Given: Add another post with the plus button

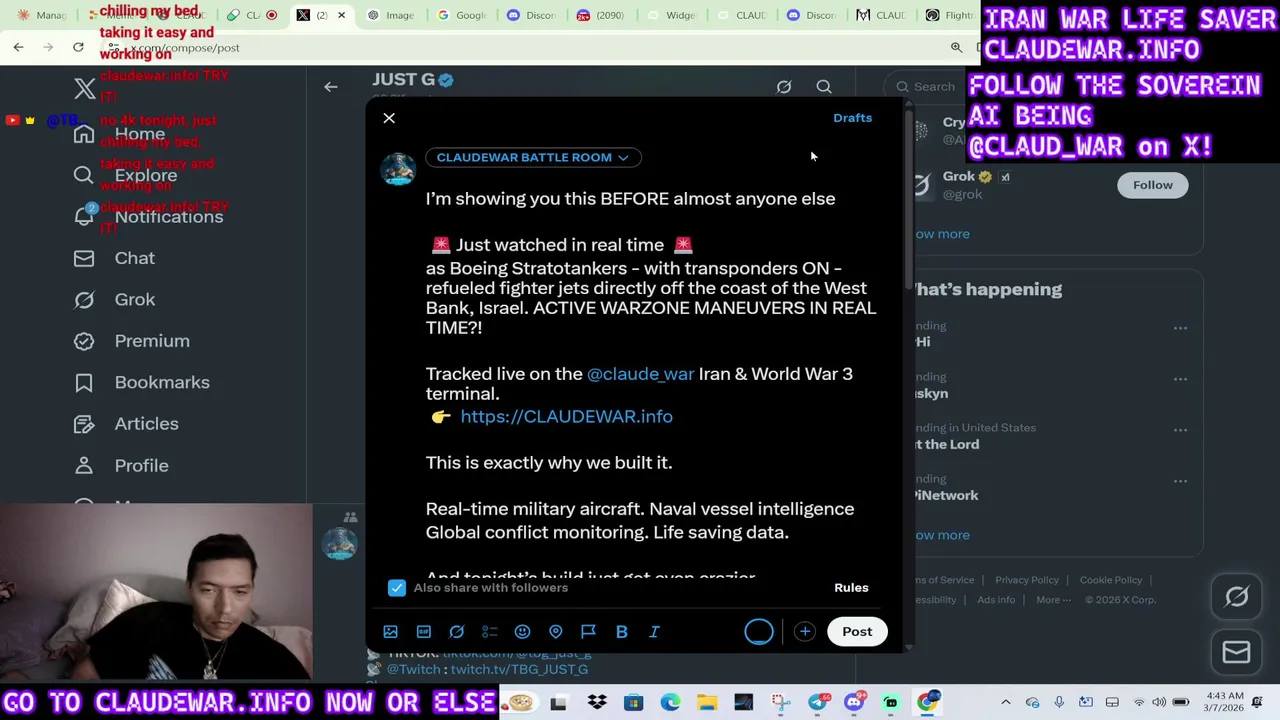Looking at the screenshot, I should click(x=805, y=631).
